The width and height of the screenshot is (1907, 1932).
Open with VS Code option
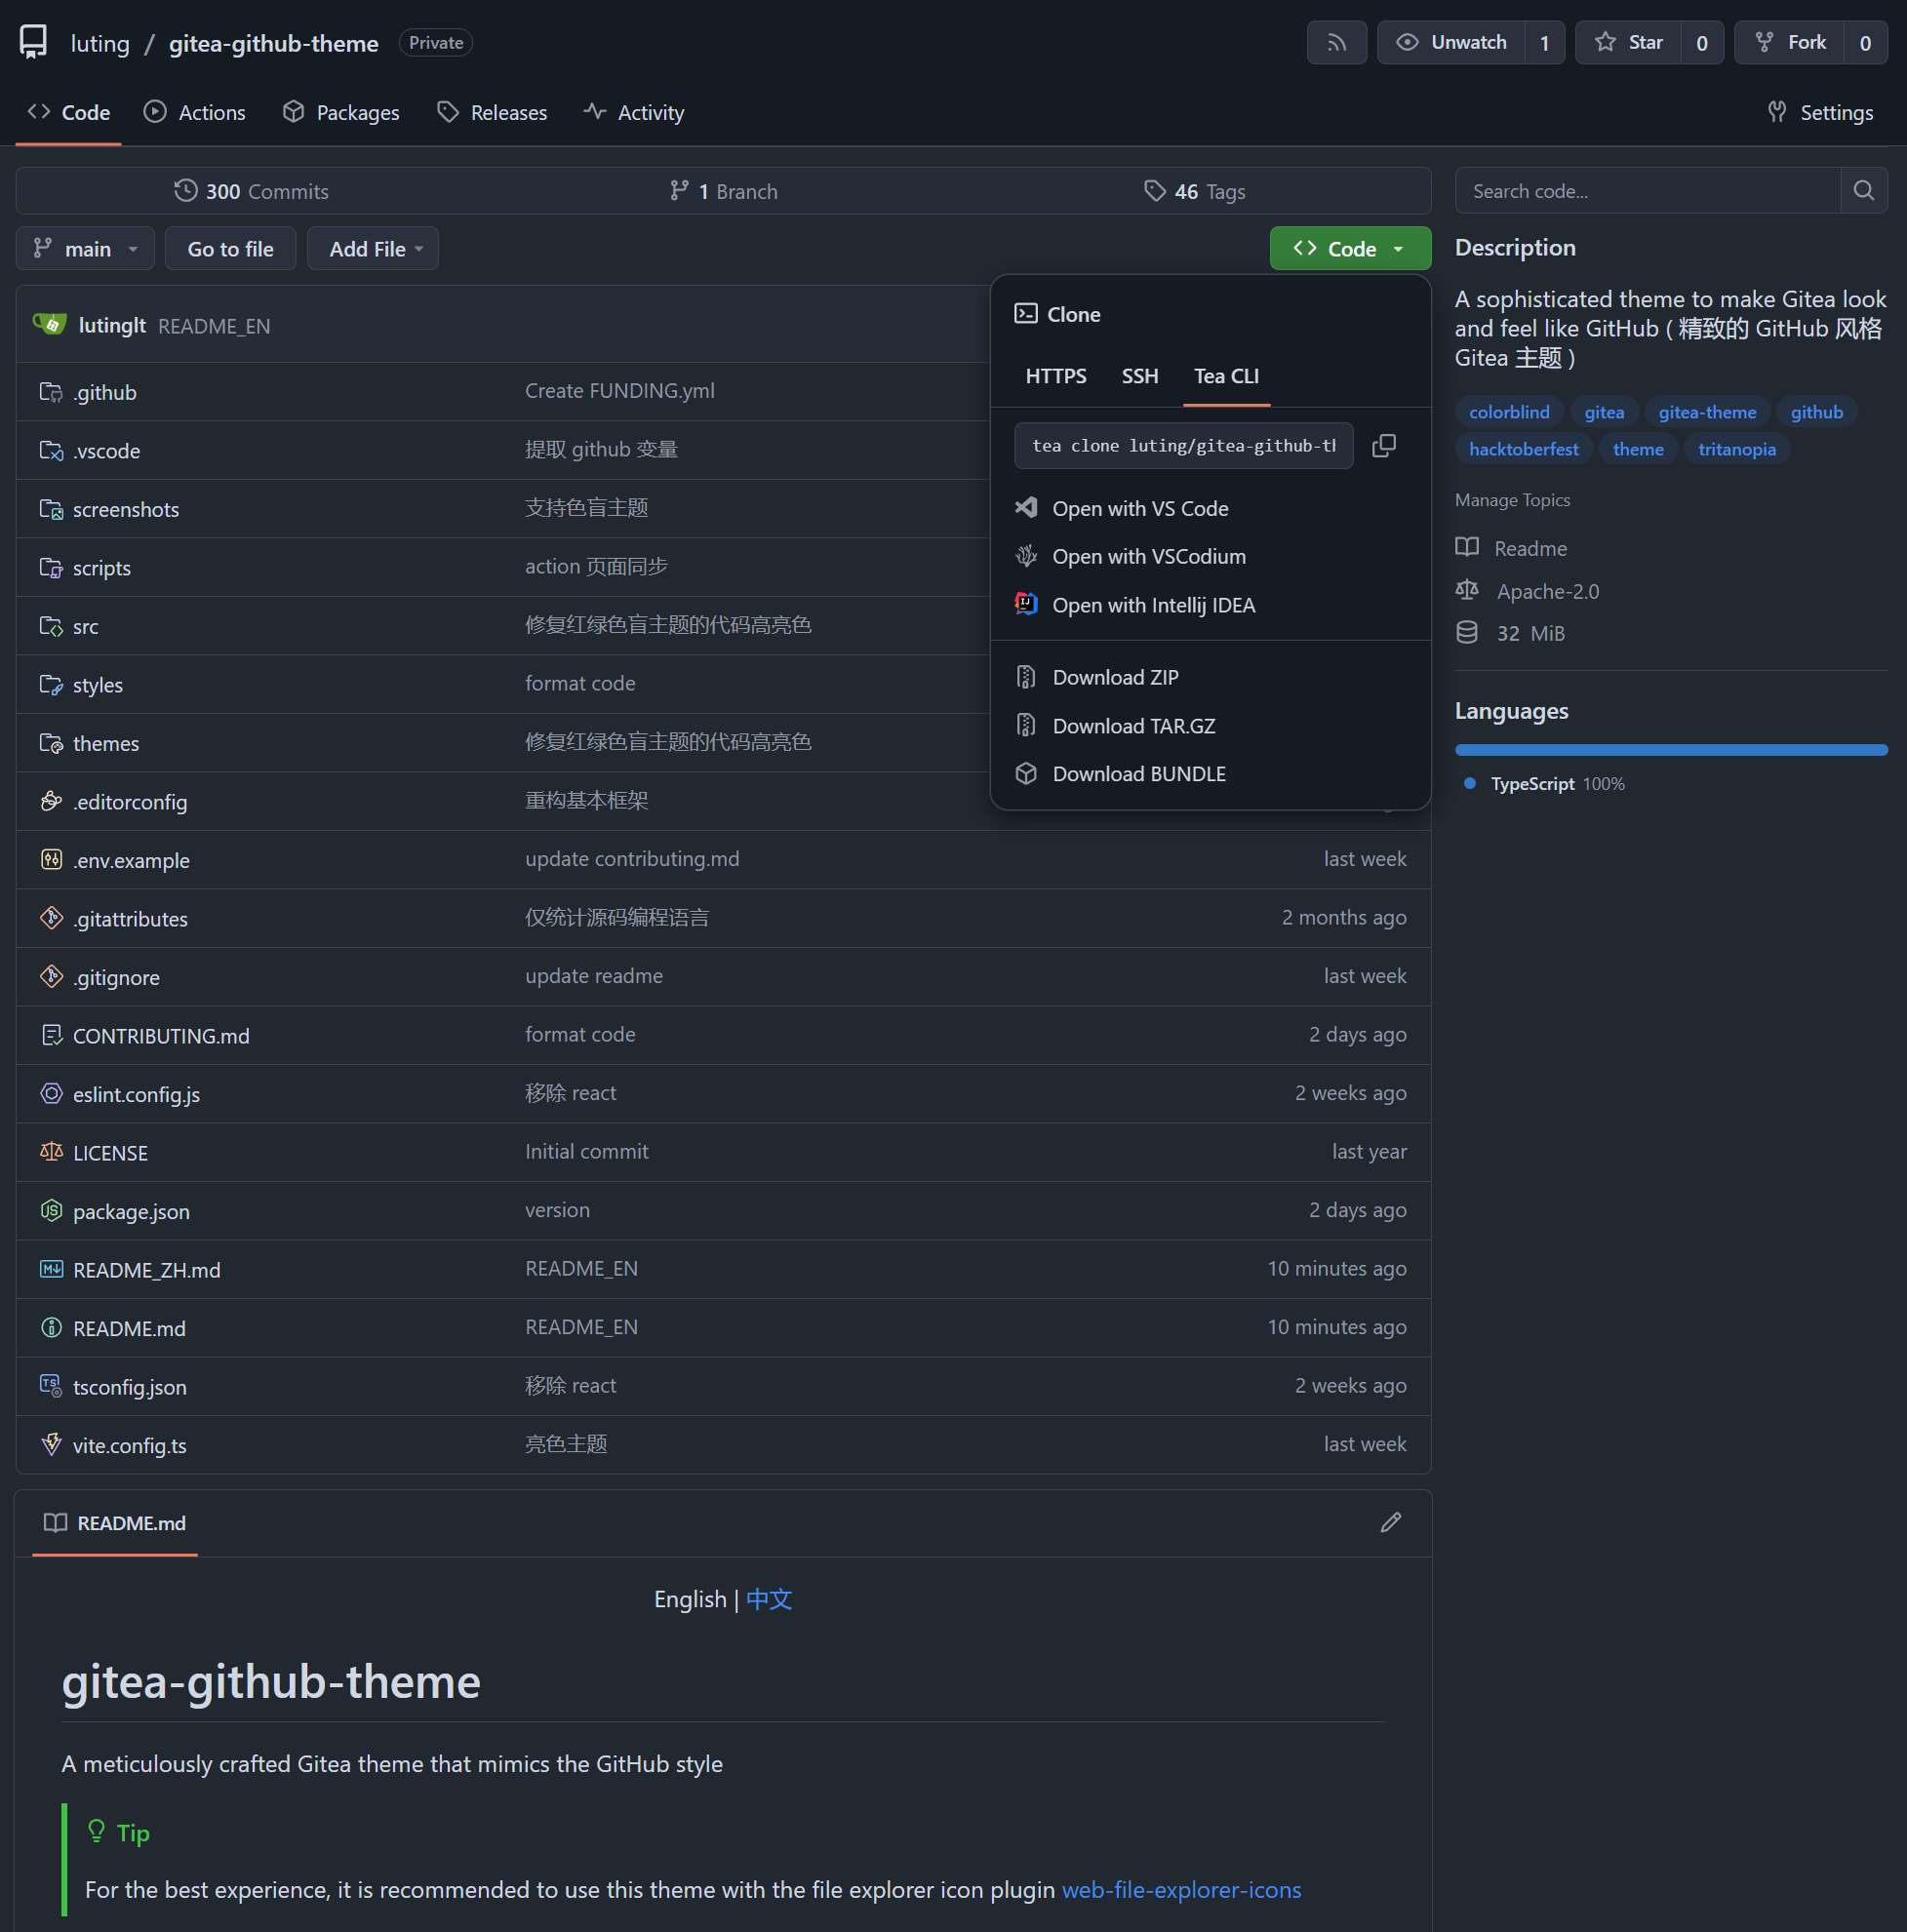pyautogui.click(x=1139, y=509)
